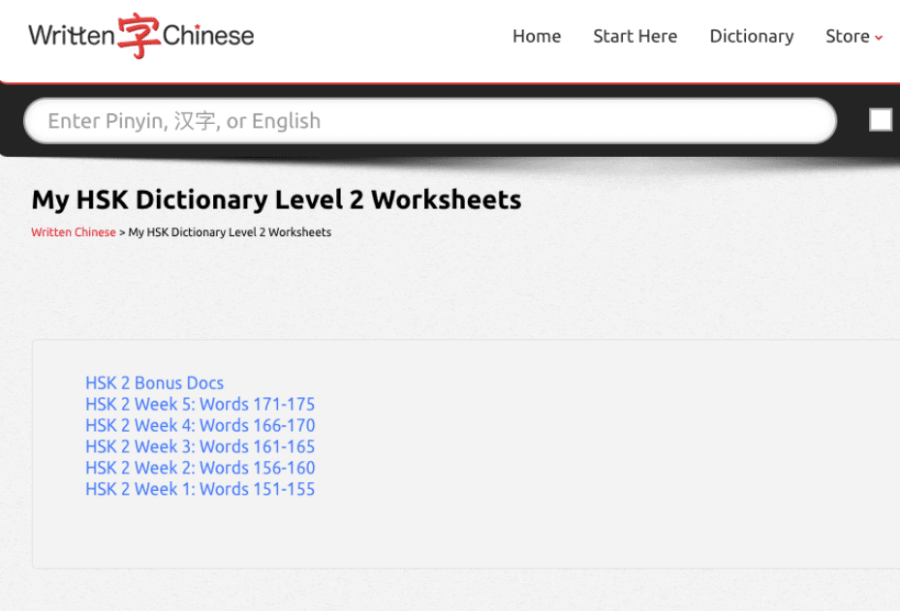The height and width of the screenshot is (611, 900).
Task: Open the HSK 2 Bonus Docs link
Action: point(154,383)
